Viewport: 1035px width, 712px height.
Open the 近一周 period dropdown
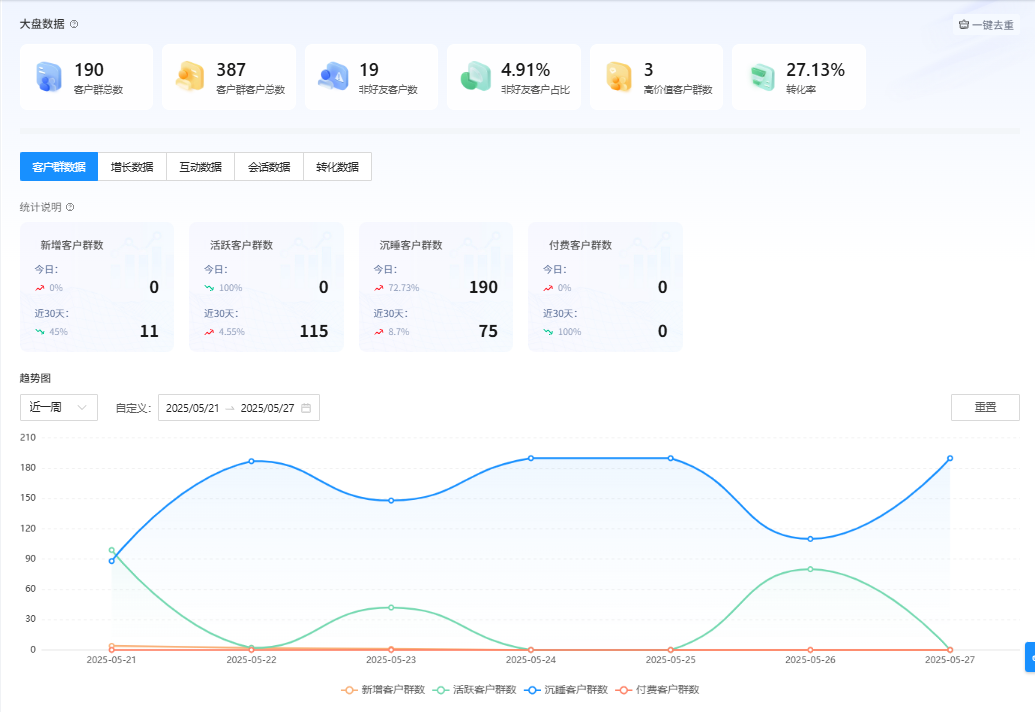[59, 407]
